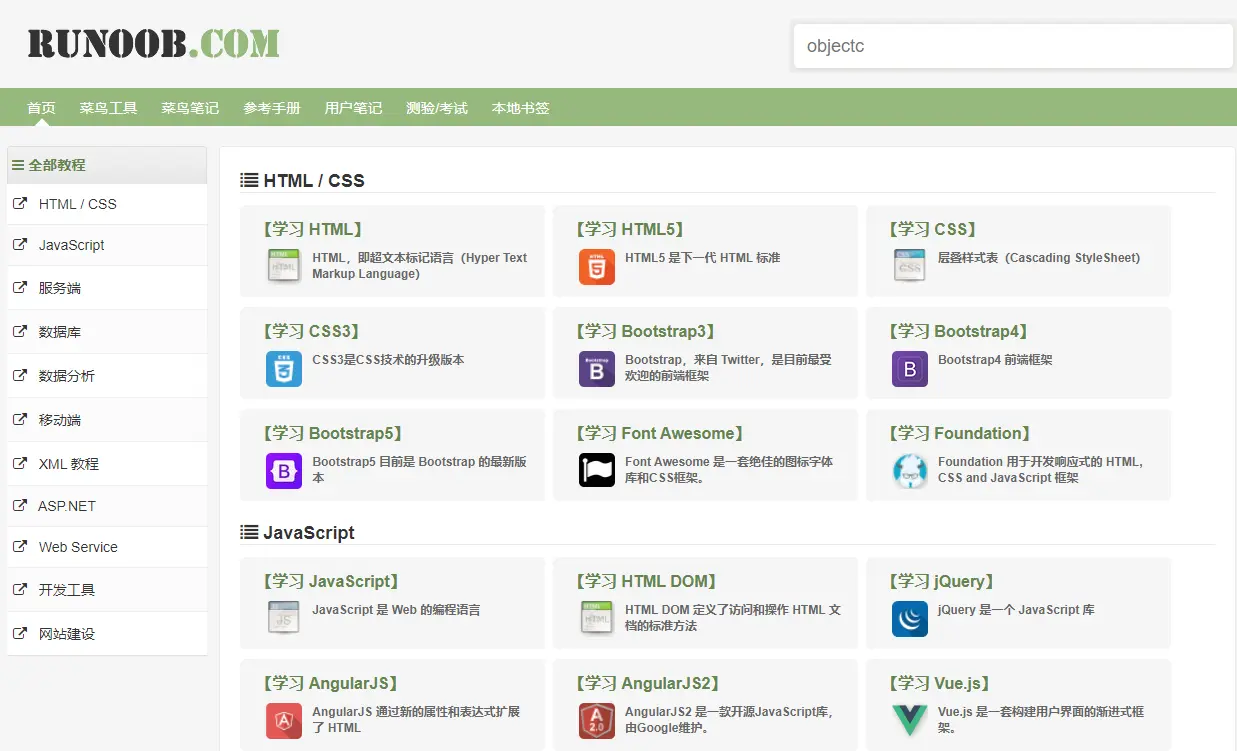Select 数据库 text in the sidebar

pyautogui.click(x=60, y=332)
